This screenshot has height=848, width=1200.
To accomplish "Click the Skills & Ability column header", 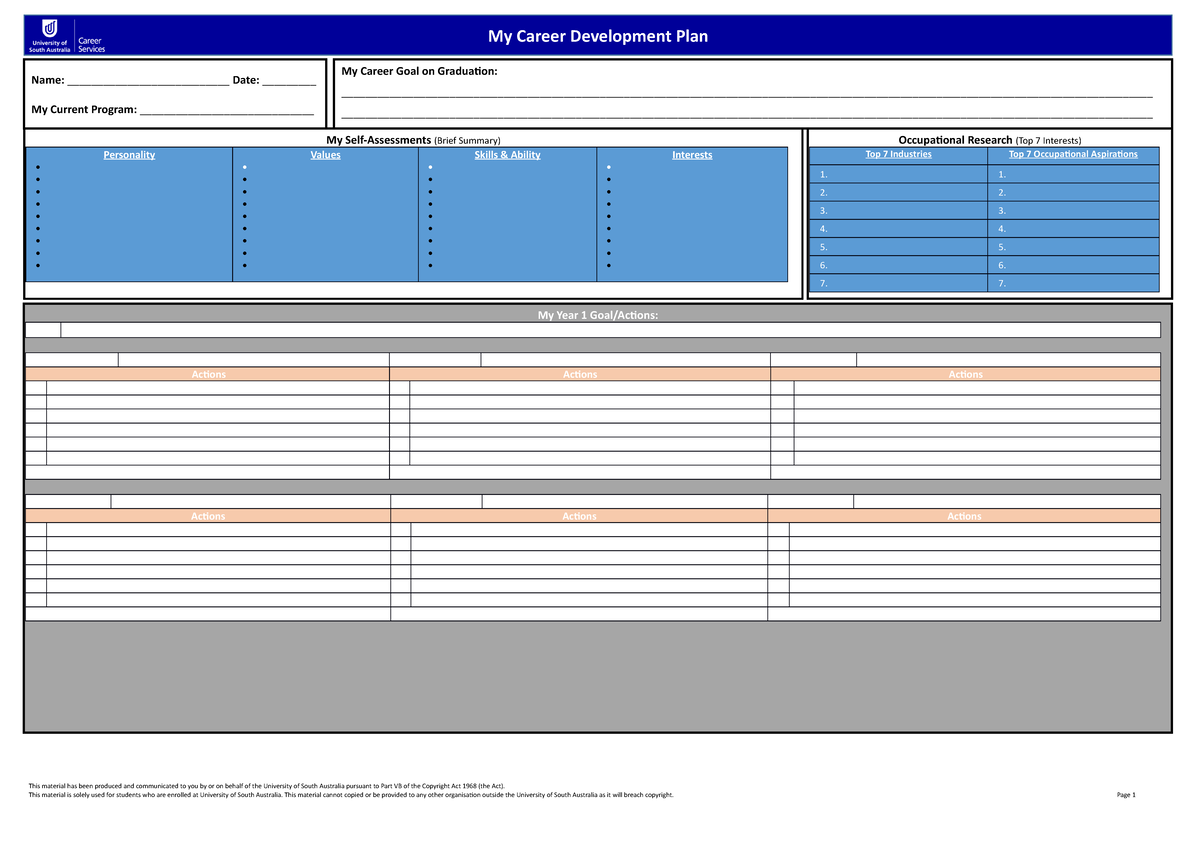I will (507, 154).
